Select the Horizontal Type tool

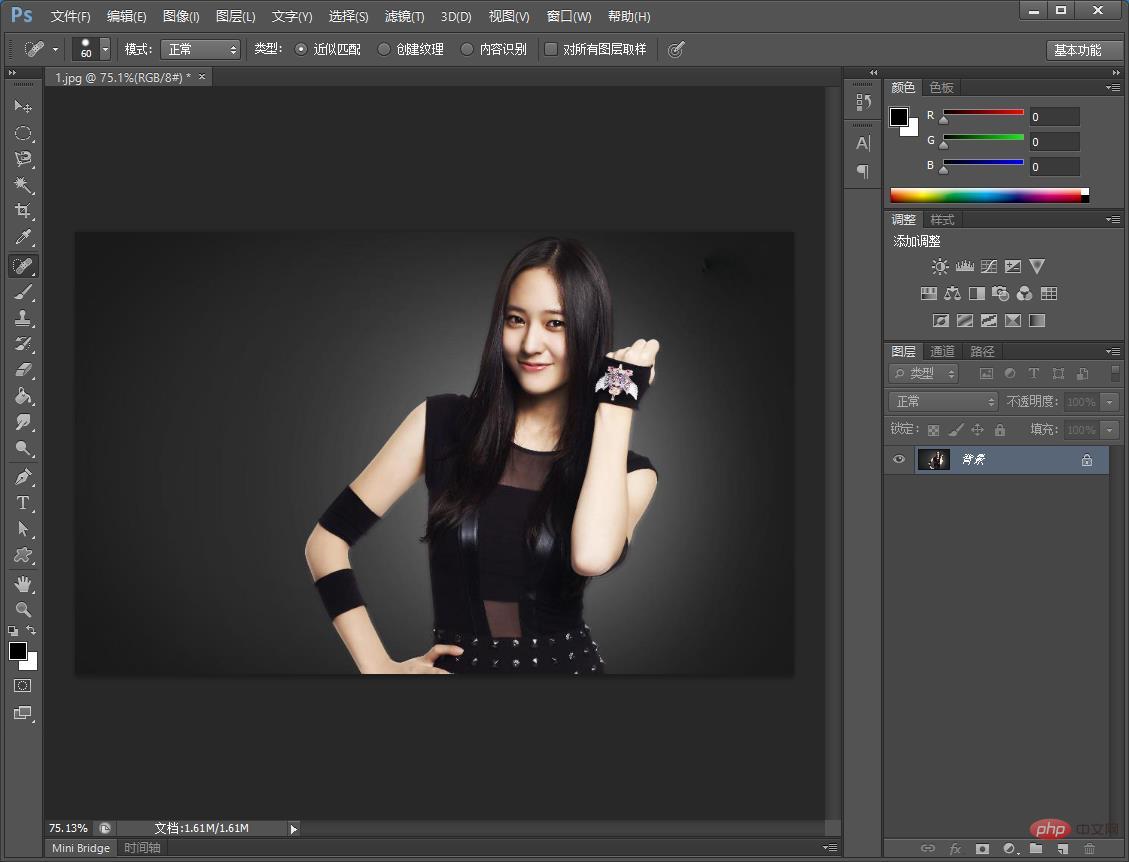click(x=23, y=503)
